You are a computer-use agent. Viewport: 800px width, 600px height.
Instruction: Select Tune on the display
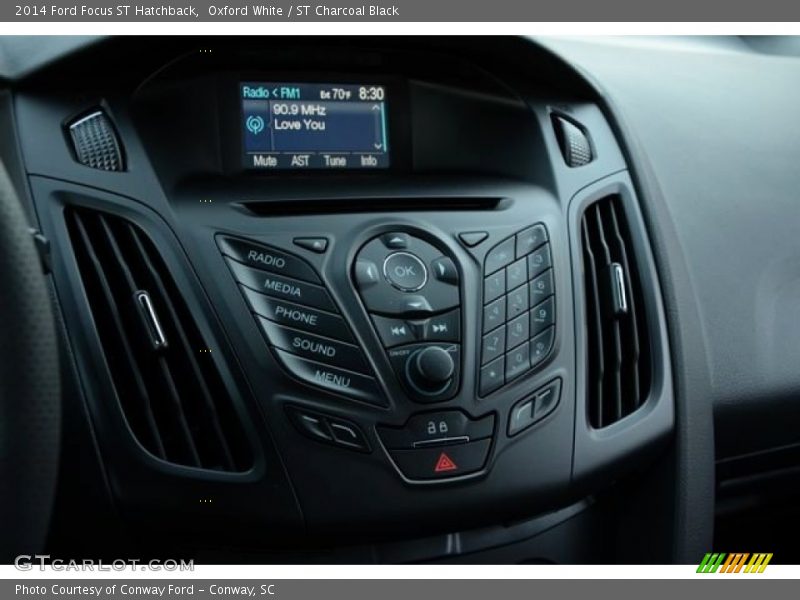pyautogui.click(x=335, y=161)
